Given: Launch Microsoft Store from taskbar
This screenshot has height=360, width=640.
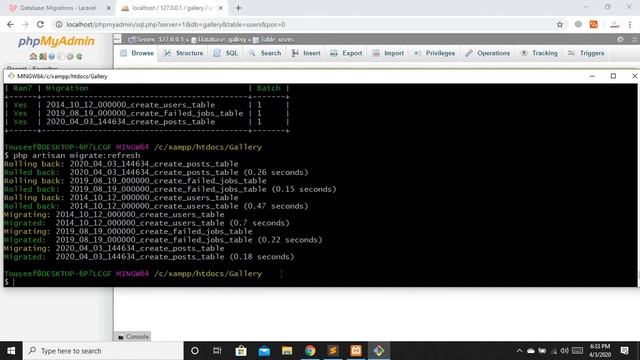Looking at the screenshot, I should [x=241, y=351].
